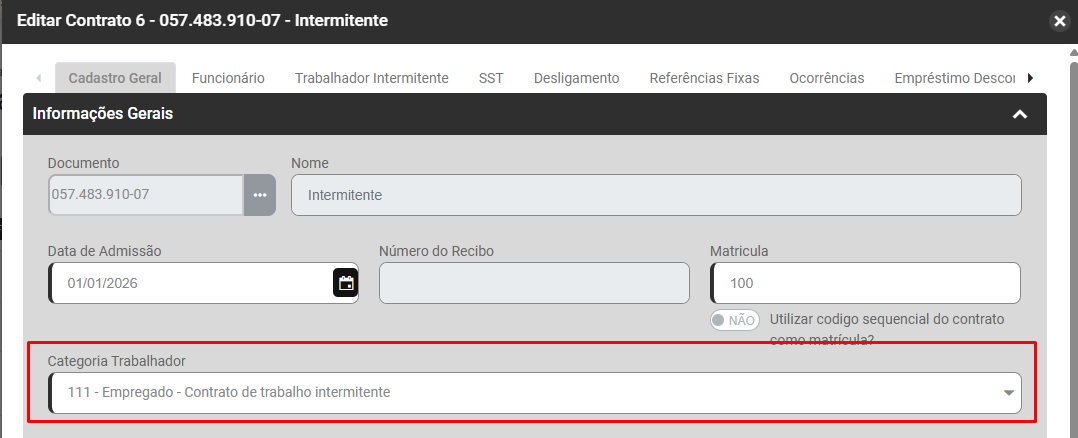Click the Matricula input field

(865, 283)
